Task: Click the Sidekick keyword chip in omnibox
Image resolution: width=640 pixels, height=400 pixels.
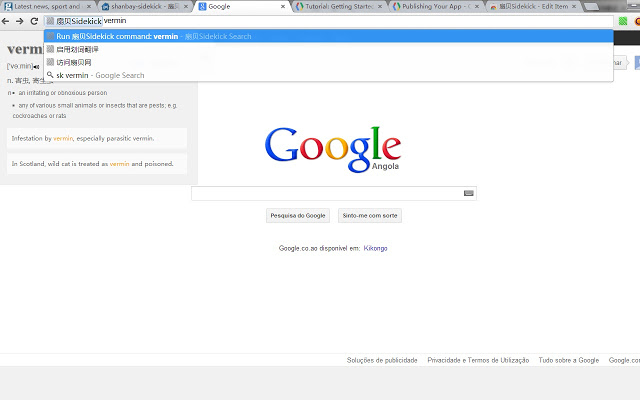Action: [73, 21]
